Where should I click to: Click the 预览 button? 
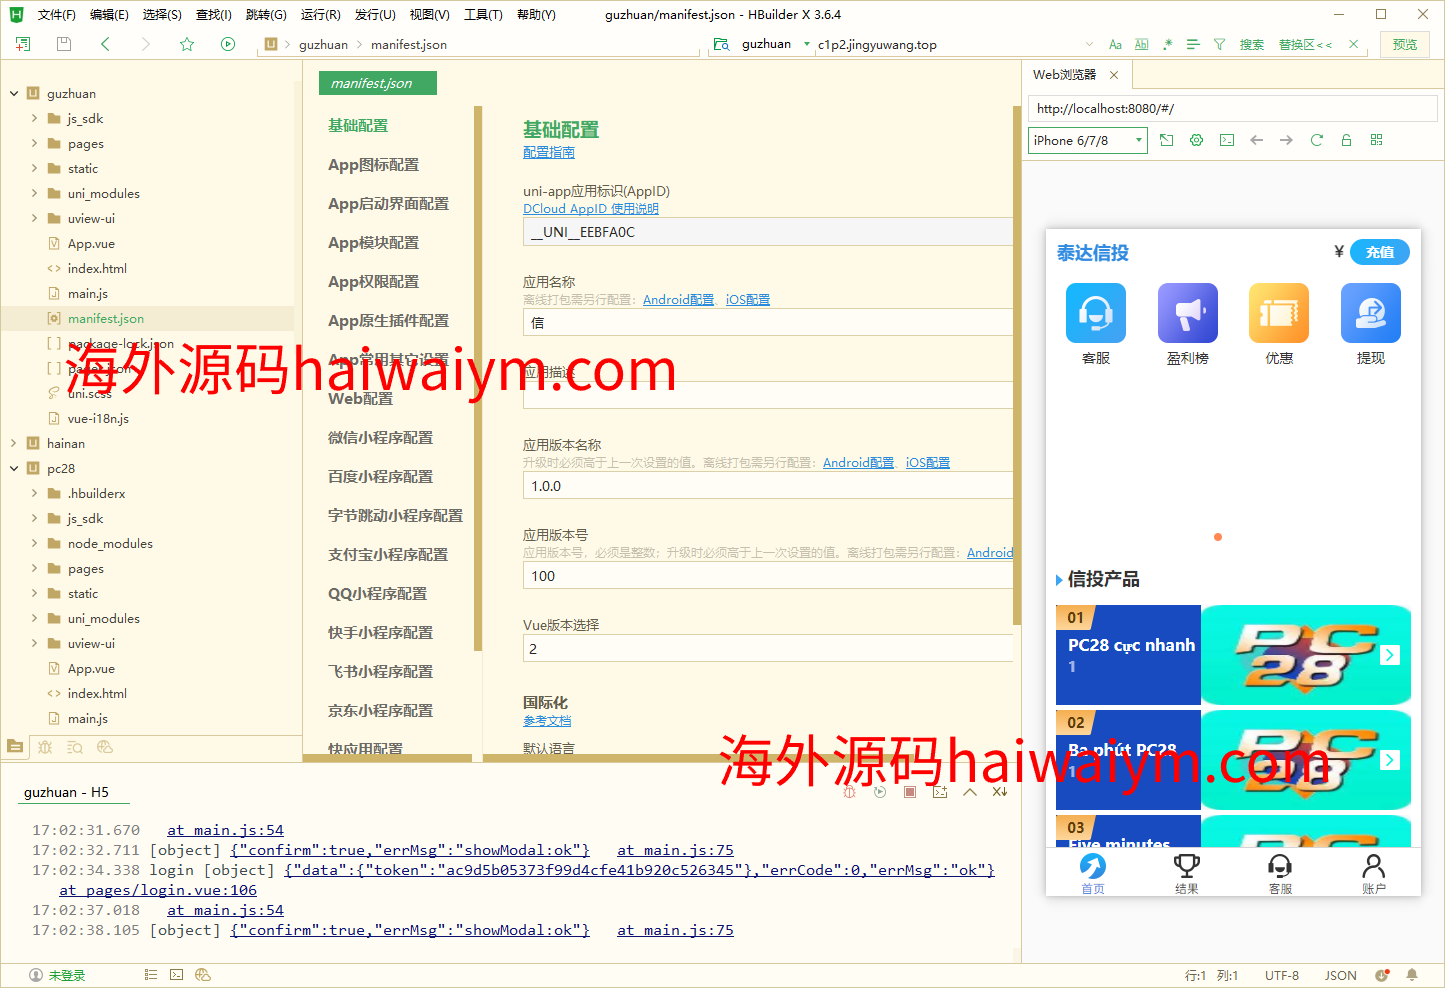pyautogui.click(x=1404, y=44)
